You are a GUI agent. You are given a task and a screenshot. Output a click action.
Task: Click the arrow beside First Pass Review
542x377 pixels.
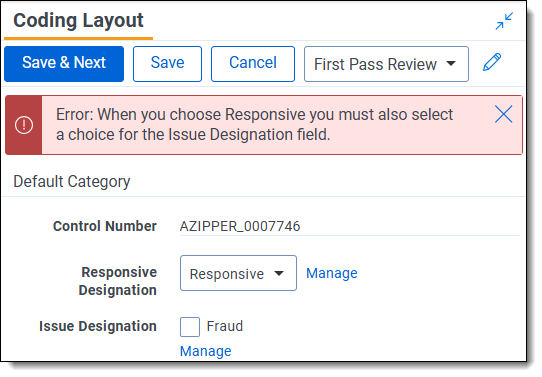451,64
